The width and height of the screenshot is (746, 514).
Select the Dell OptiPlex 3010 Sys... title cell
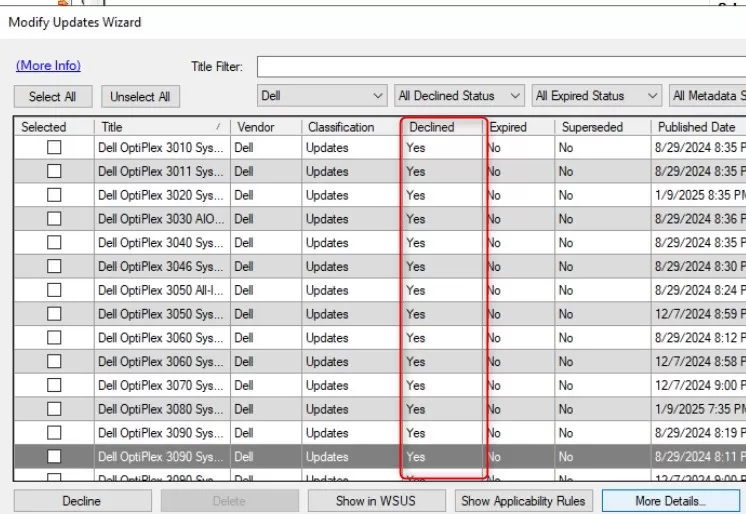click(162, 148)
